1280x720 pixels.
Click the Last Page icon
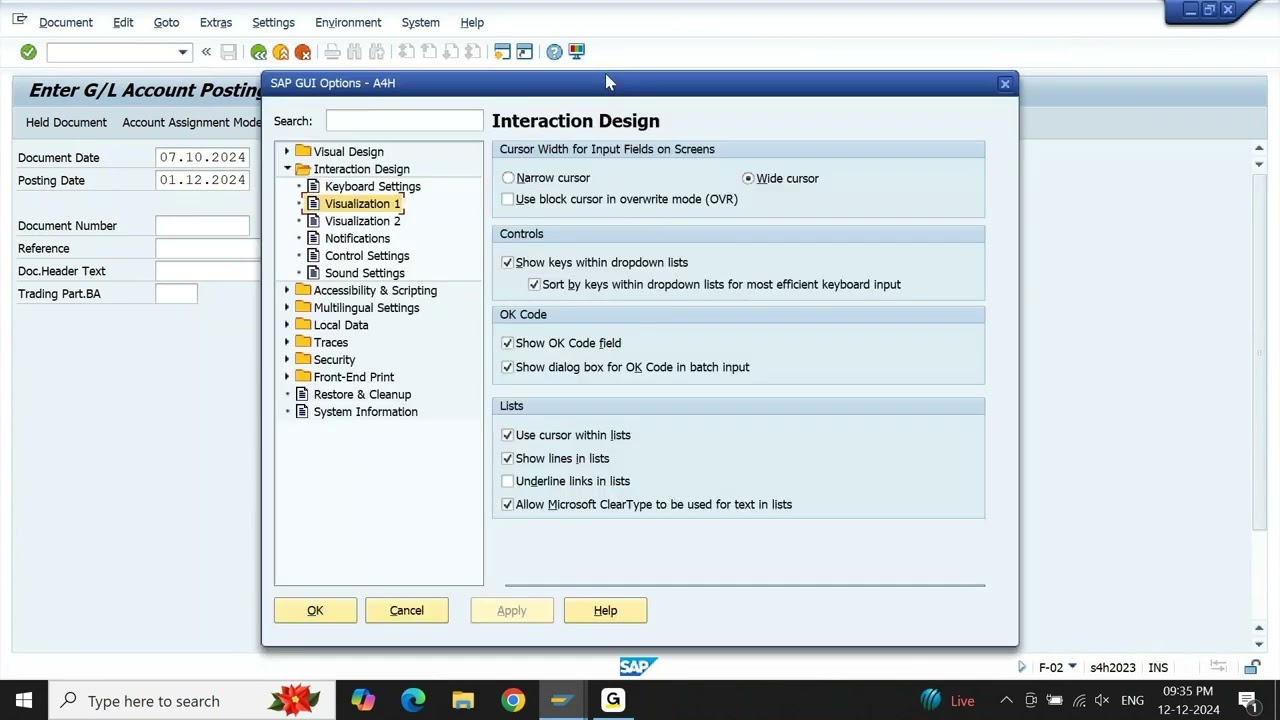[x=472, y=52]
